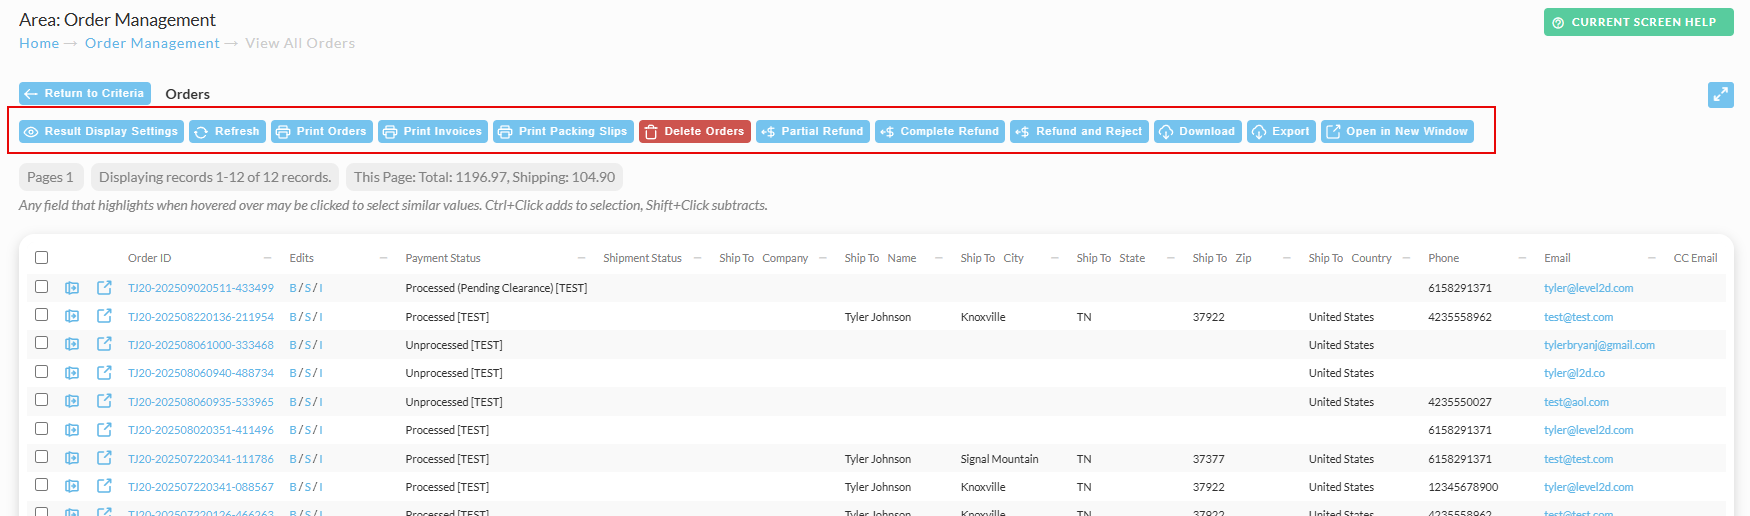This screenshot has width=1750, height=516.
Task: Refresh the orders list
Action: point(228,131)
